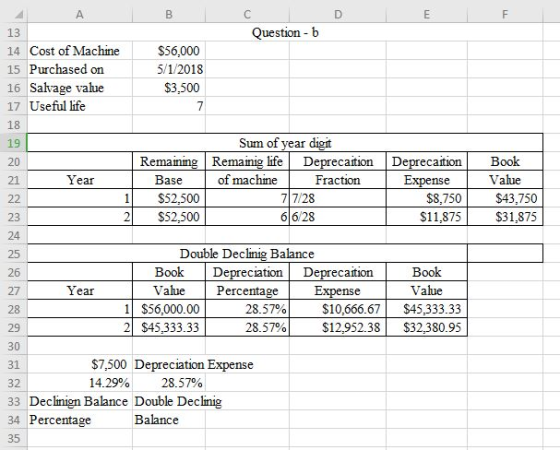Click the 'Question - b' title cell

285,32
